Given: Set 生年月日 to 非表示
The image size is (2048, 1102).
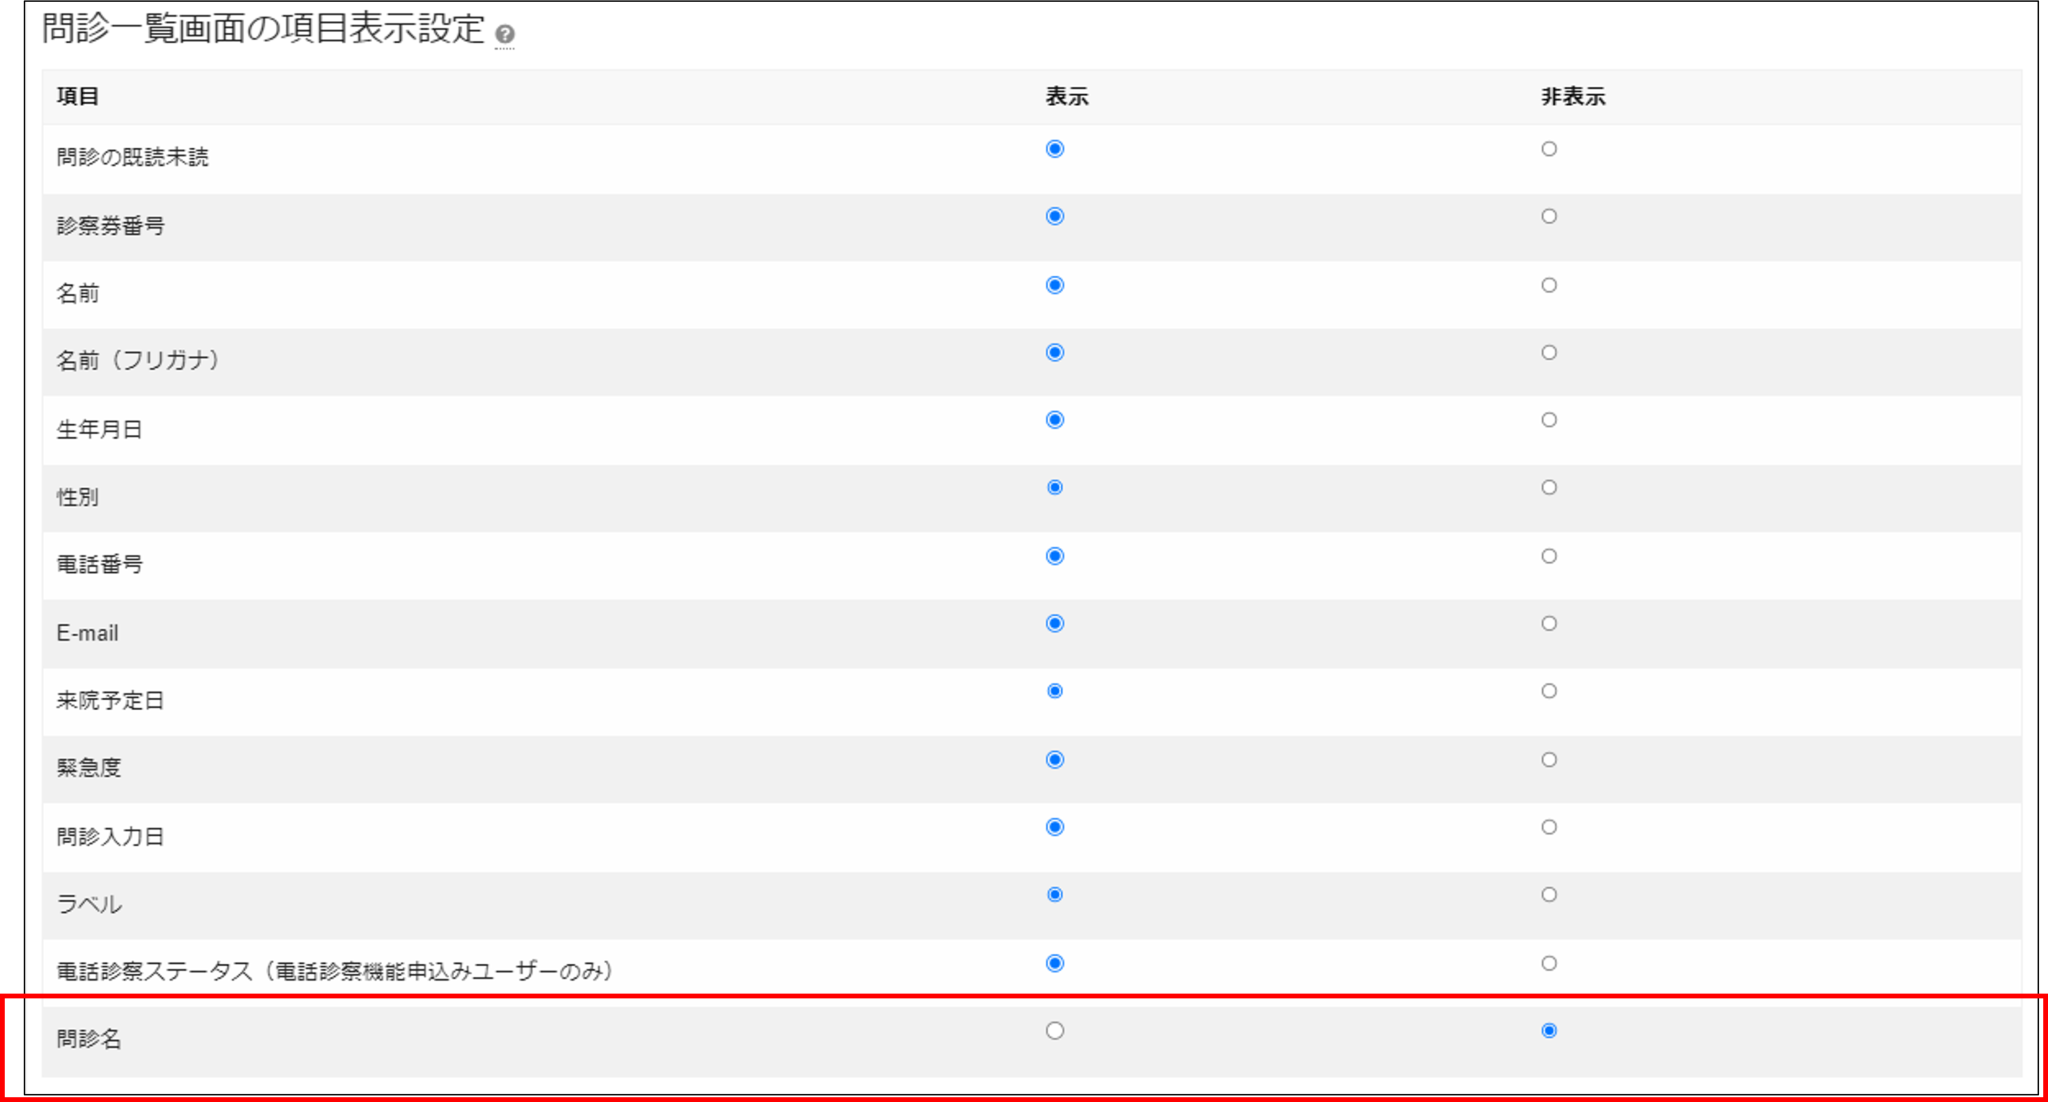Looking at the screenshot, I should coord(1548,420).
